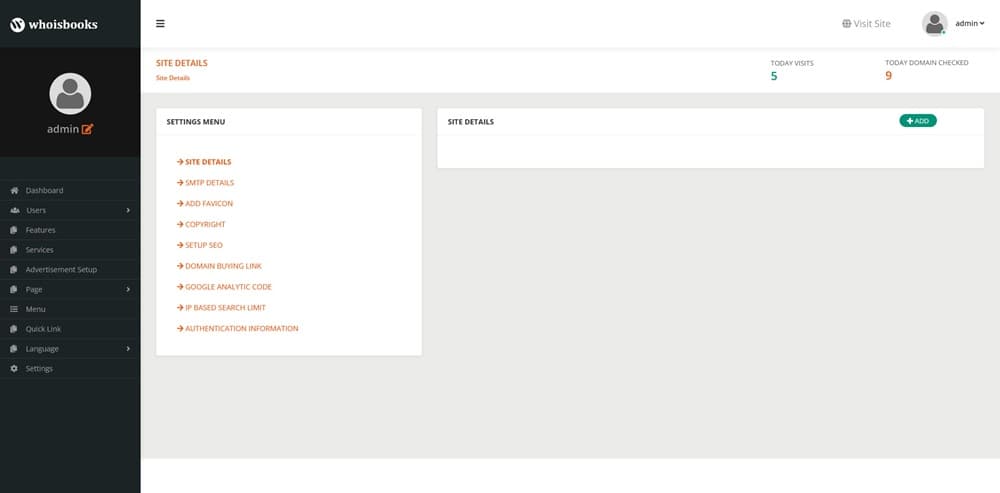The height and width of the screenshot is (493, 1000).
Task: Click the large sidebar profile avatar
Action: (x=70, y=93)
